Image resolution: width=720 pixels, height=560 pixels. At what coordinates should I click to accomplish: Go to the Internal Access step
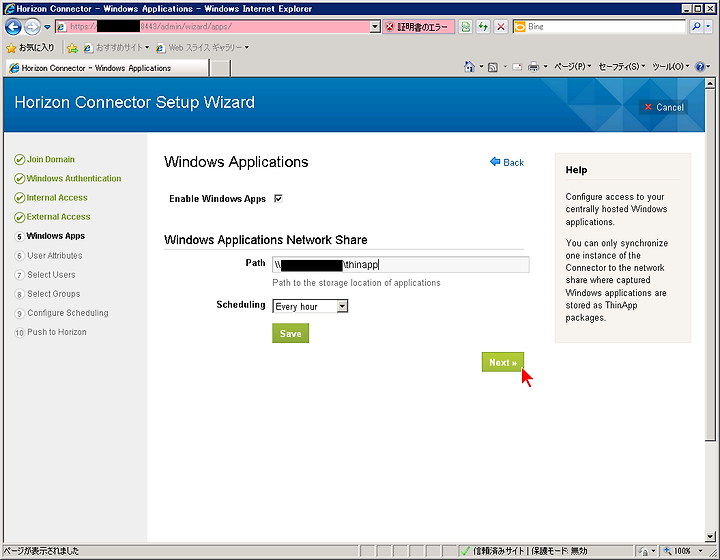(x=57, y=197)
